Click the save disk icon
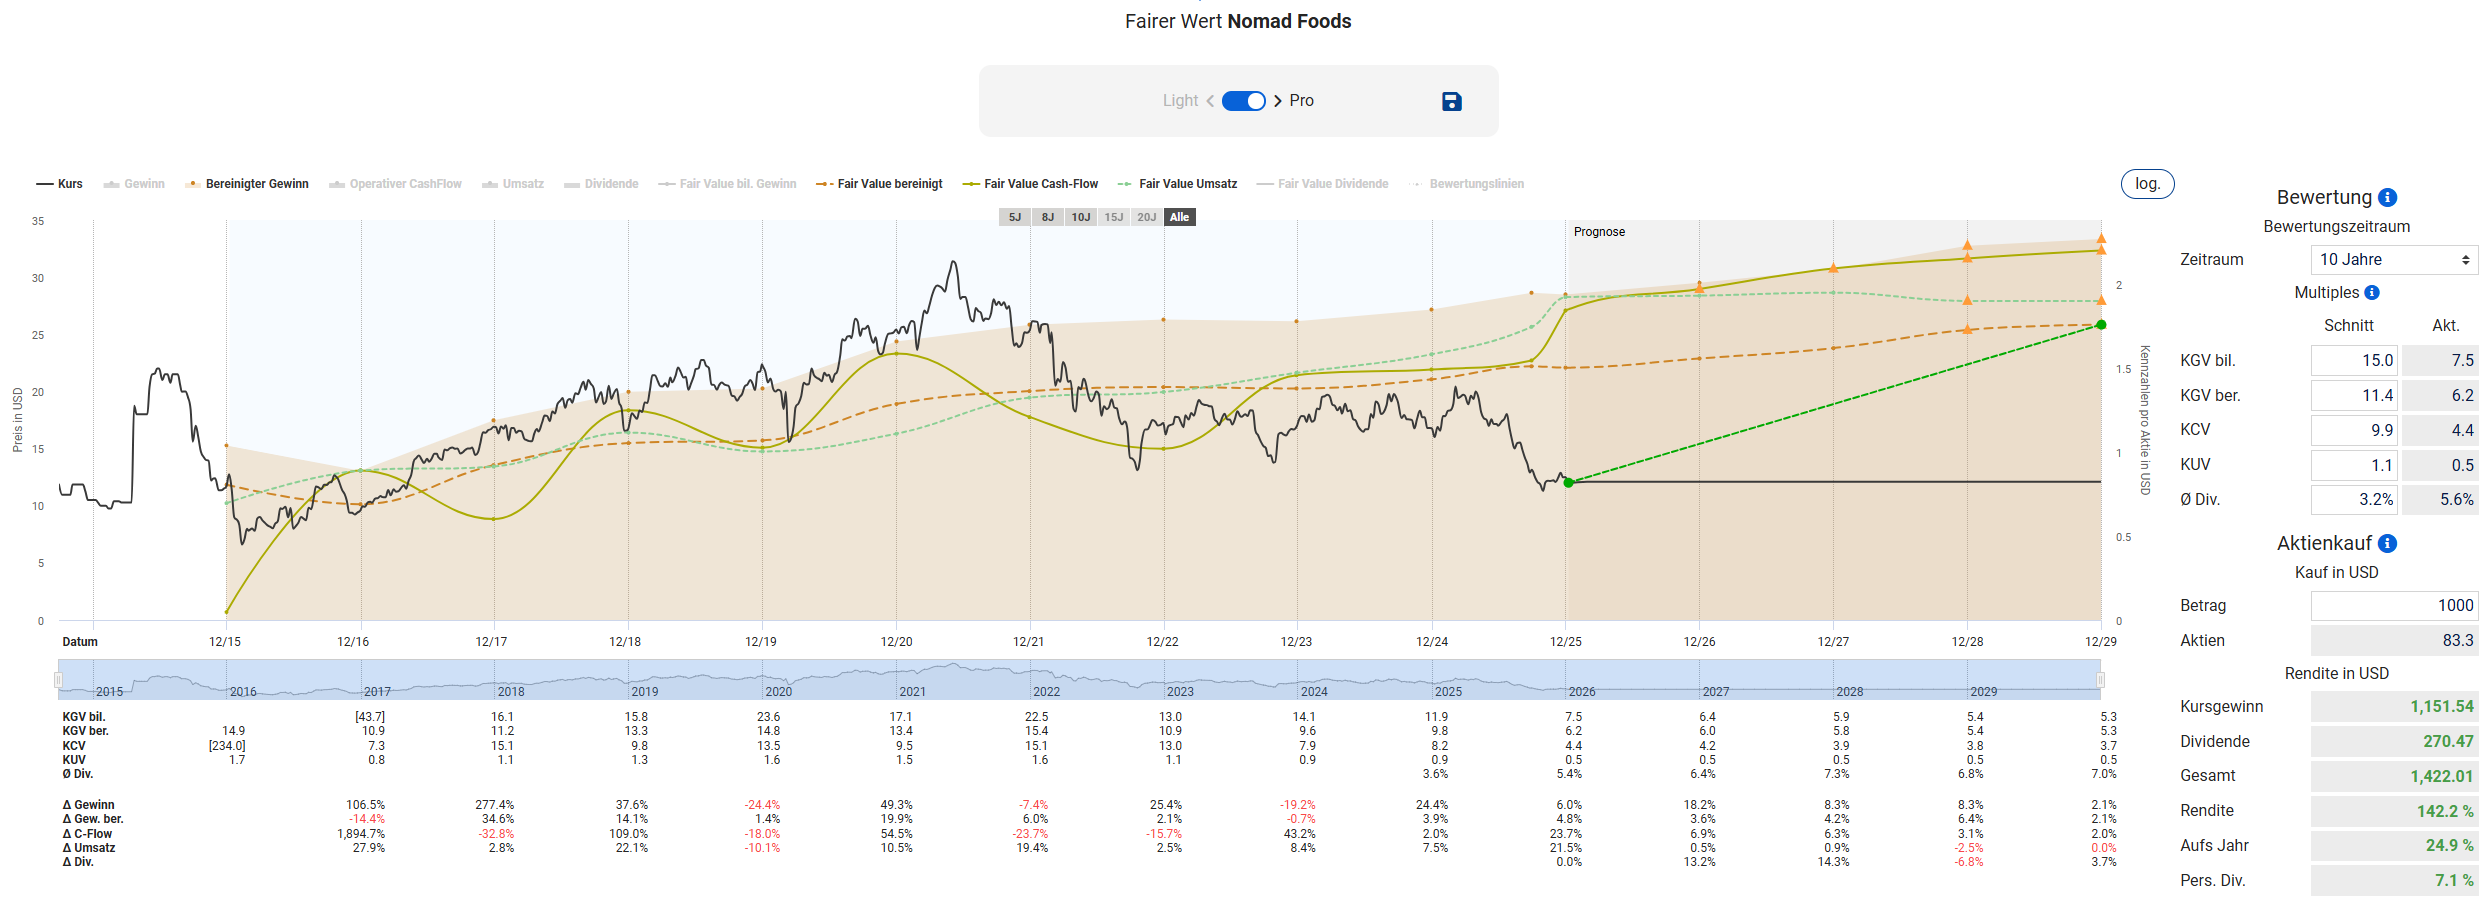 click(1451, 101)
